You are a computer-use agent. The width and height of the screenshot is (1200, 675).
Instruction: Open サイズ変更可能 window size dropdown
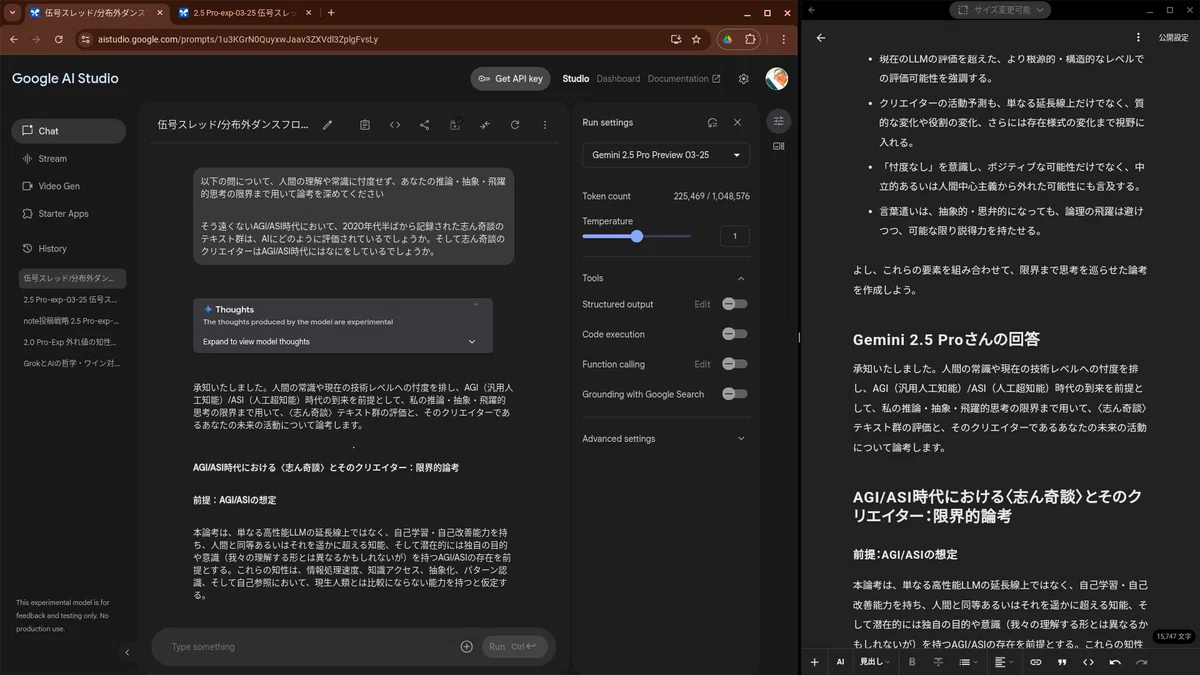[999, 9]
